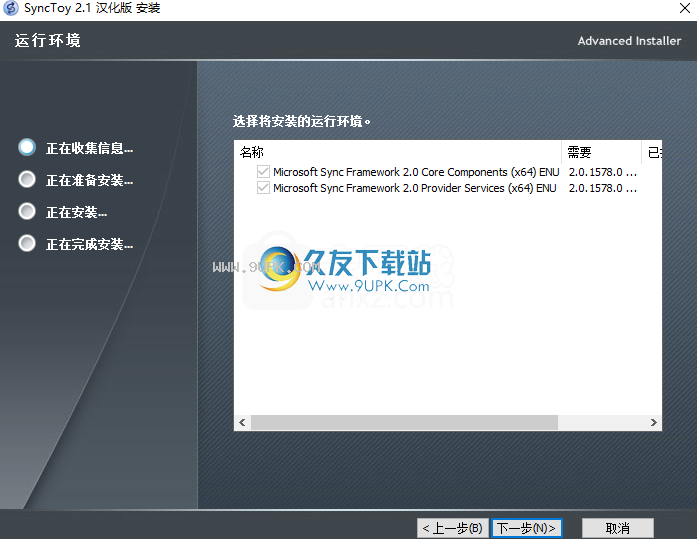Click the Advanced Installer label
The height and width of the screenshot is (539, 697).
[629, 41]
